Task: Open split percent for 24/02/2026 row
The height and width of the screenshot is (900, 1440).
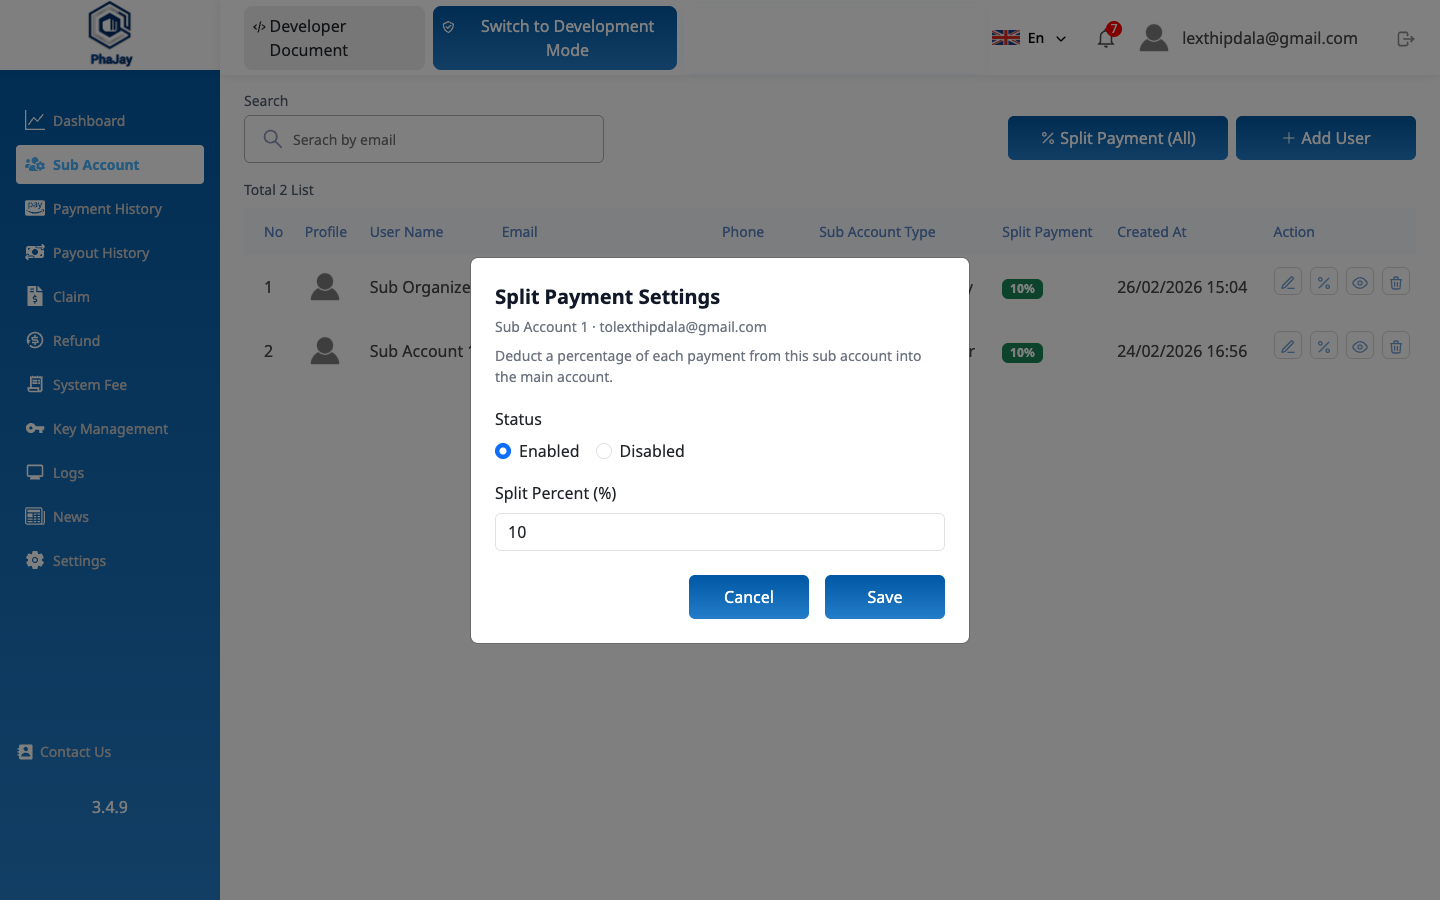Action: point(1324,346)
